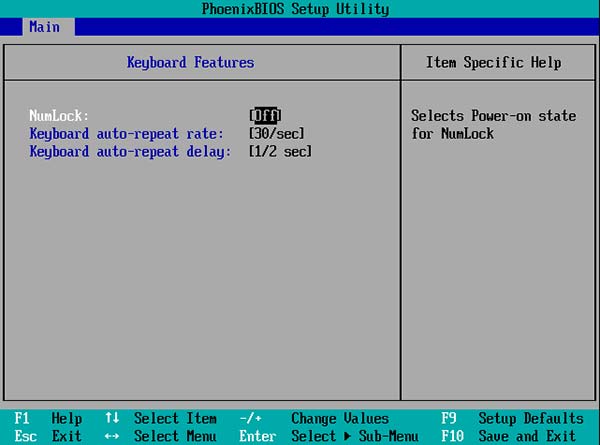Click the Keyboard Features heading
The width and height of the screenshot is (600, 445).
(x=191, y=62)
